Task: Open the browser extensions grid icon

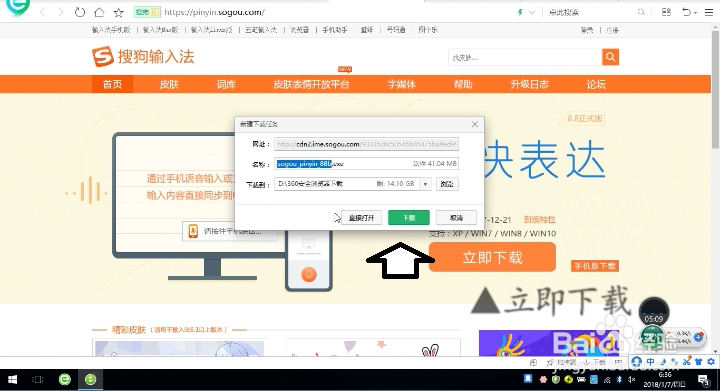Action: (x=666, y=12)
